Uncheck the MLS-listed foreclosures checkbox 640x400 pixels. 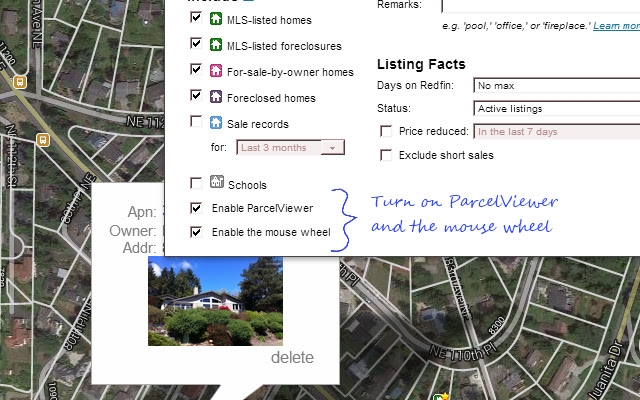(x=196, y=44)
